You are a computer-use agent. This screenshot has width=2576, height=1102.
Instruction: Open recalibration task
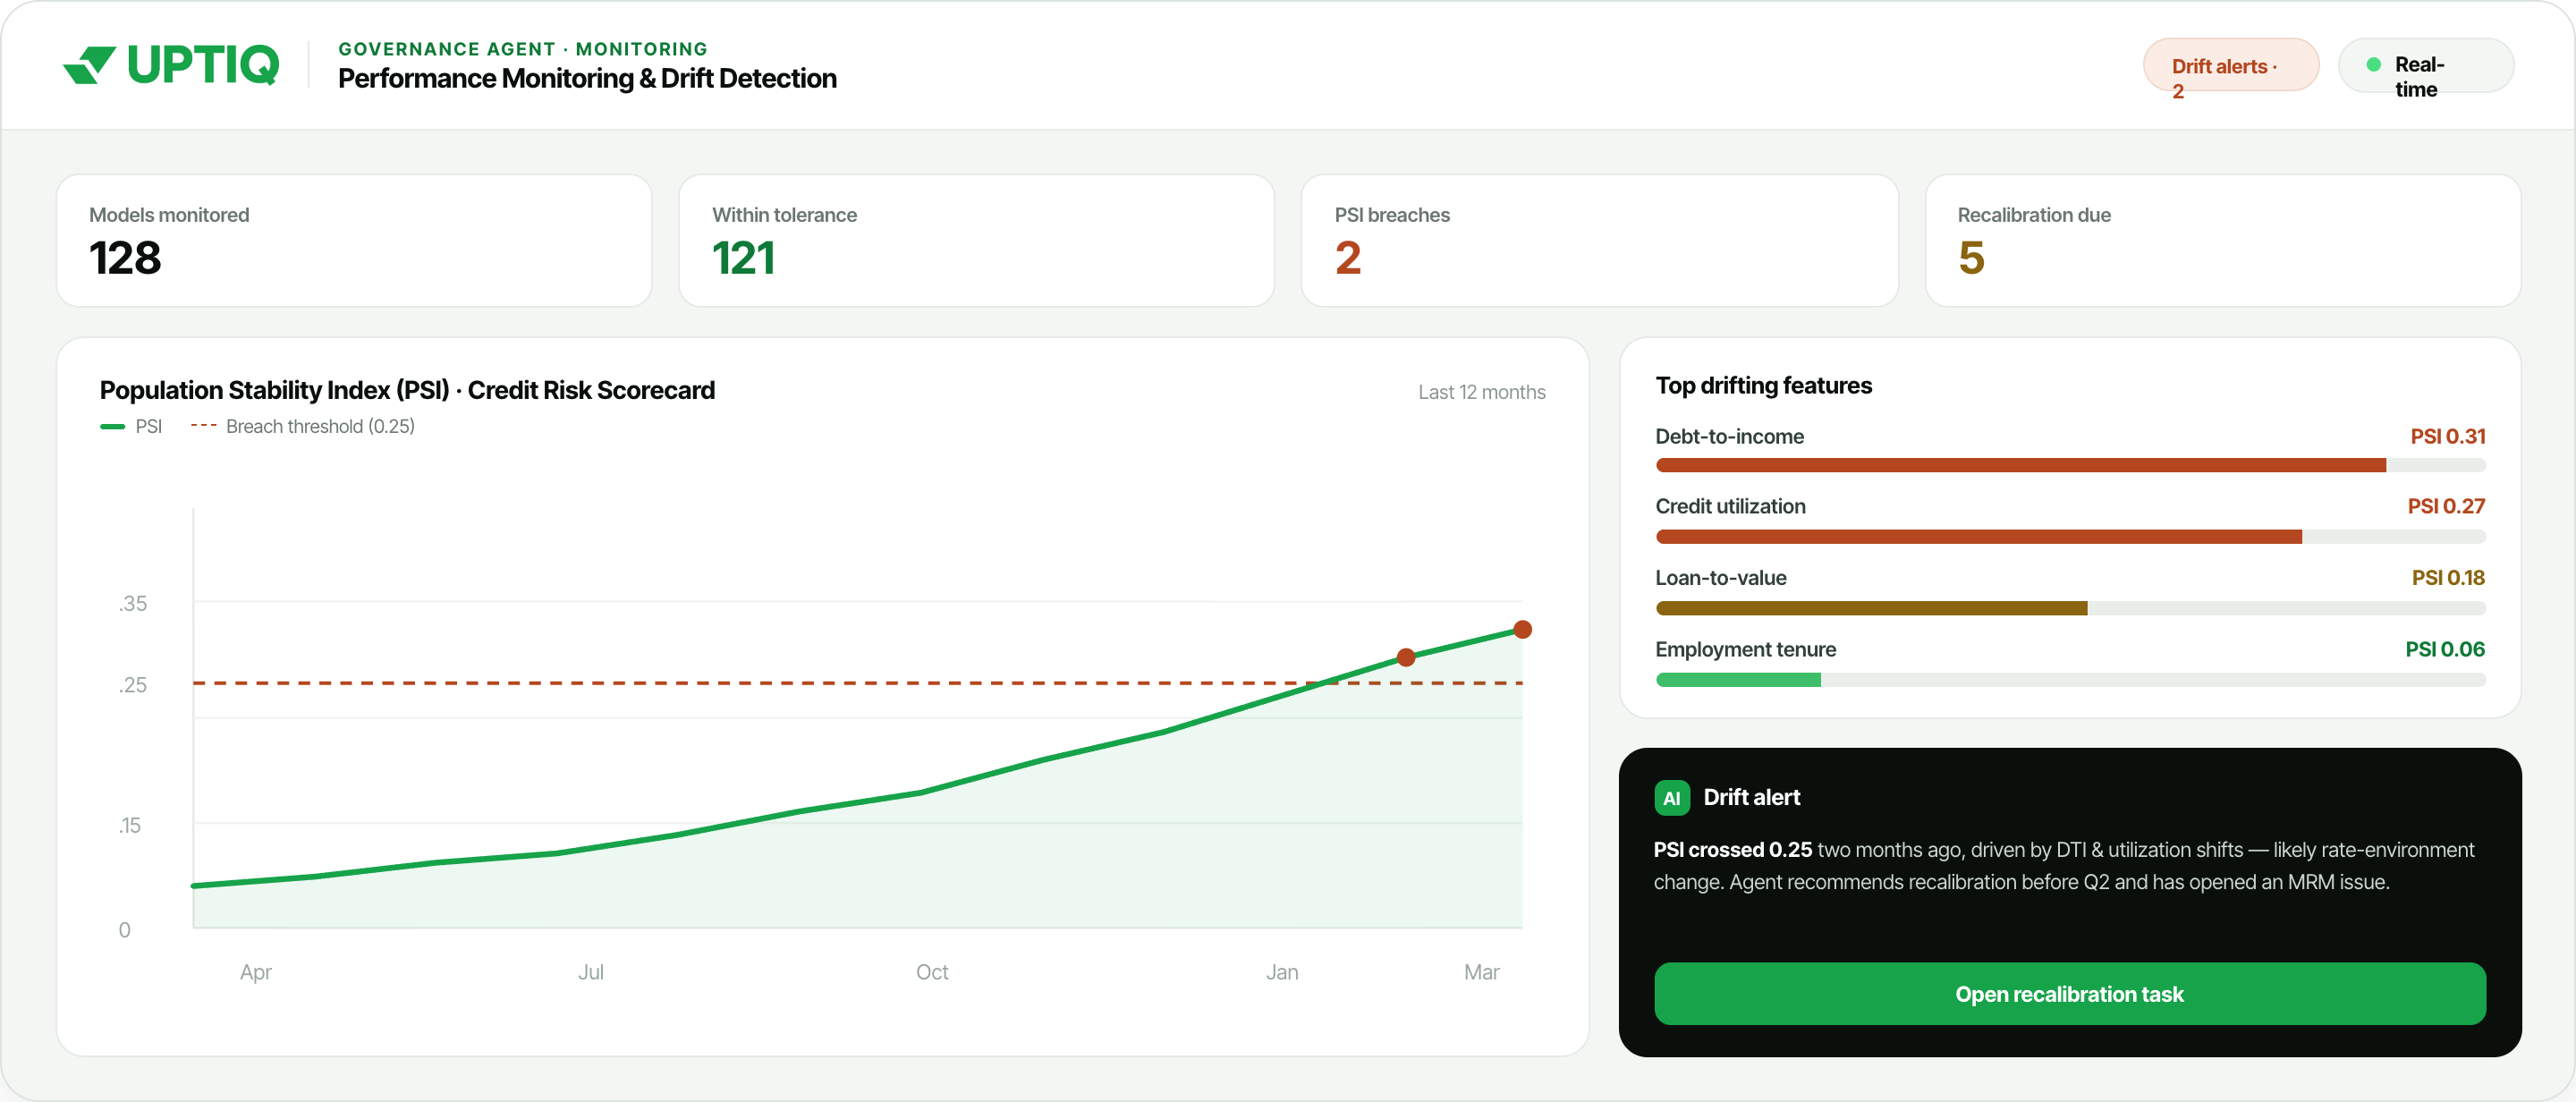[x=2069, y=993]
